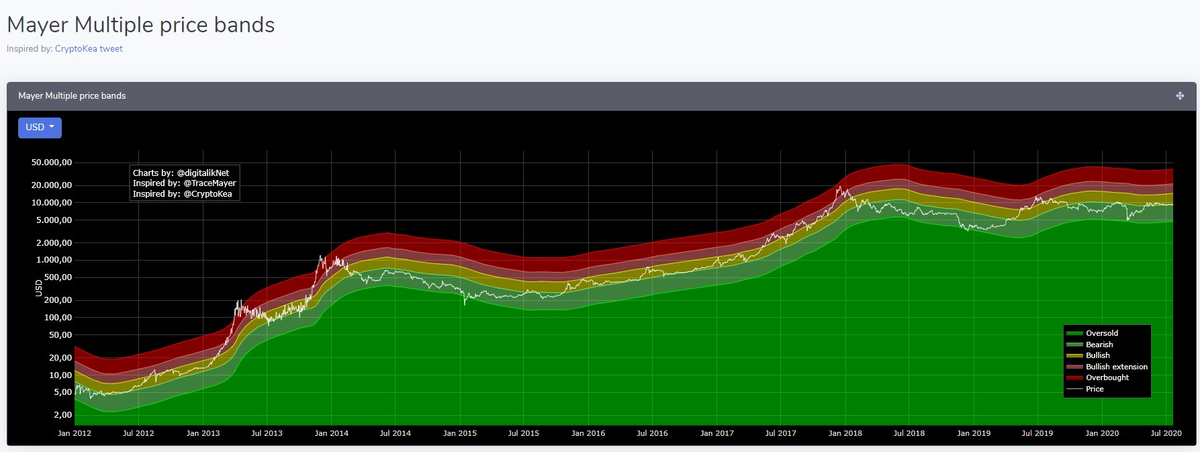Click the Jul 2017 axis label
Viewport: 1200px width, 452px height.
coord(780,433)
